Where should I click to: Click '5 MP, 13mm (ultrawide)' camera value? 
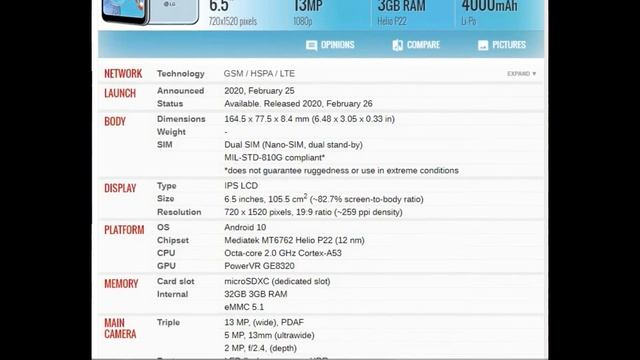(269, 336)
